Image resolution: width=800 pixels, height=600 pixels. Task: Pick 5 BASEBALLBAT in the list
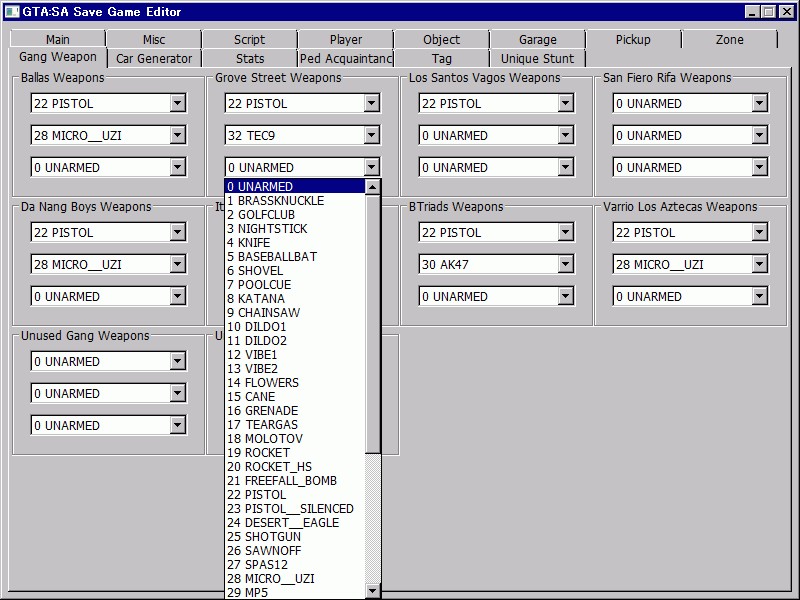pyautogui.click(x=295, y=257)
